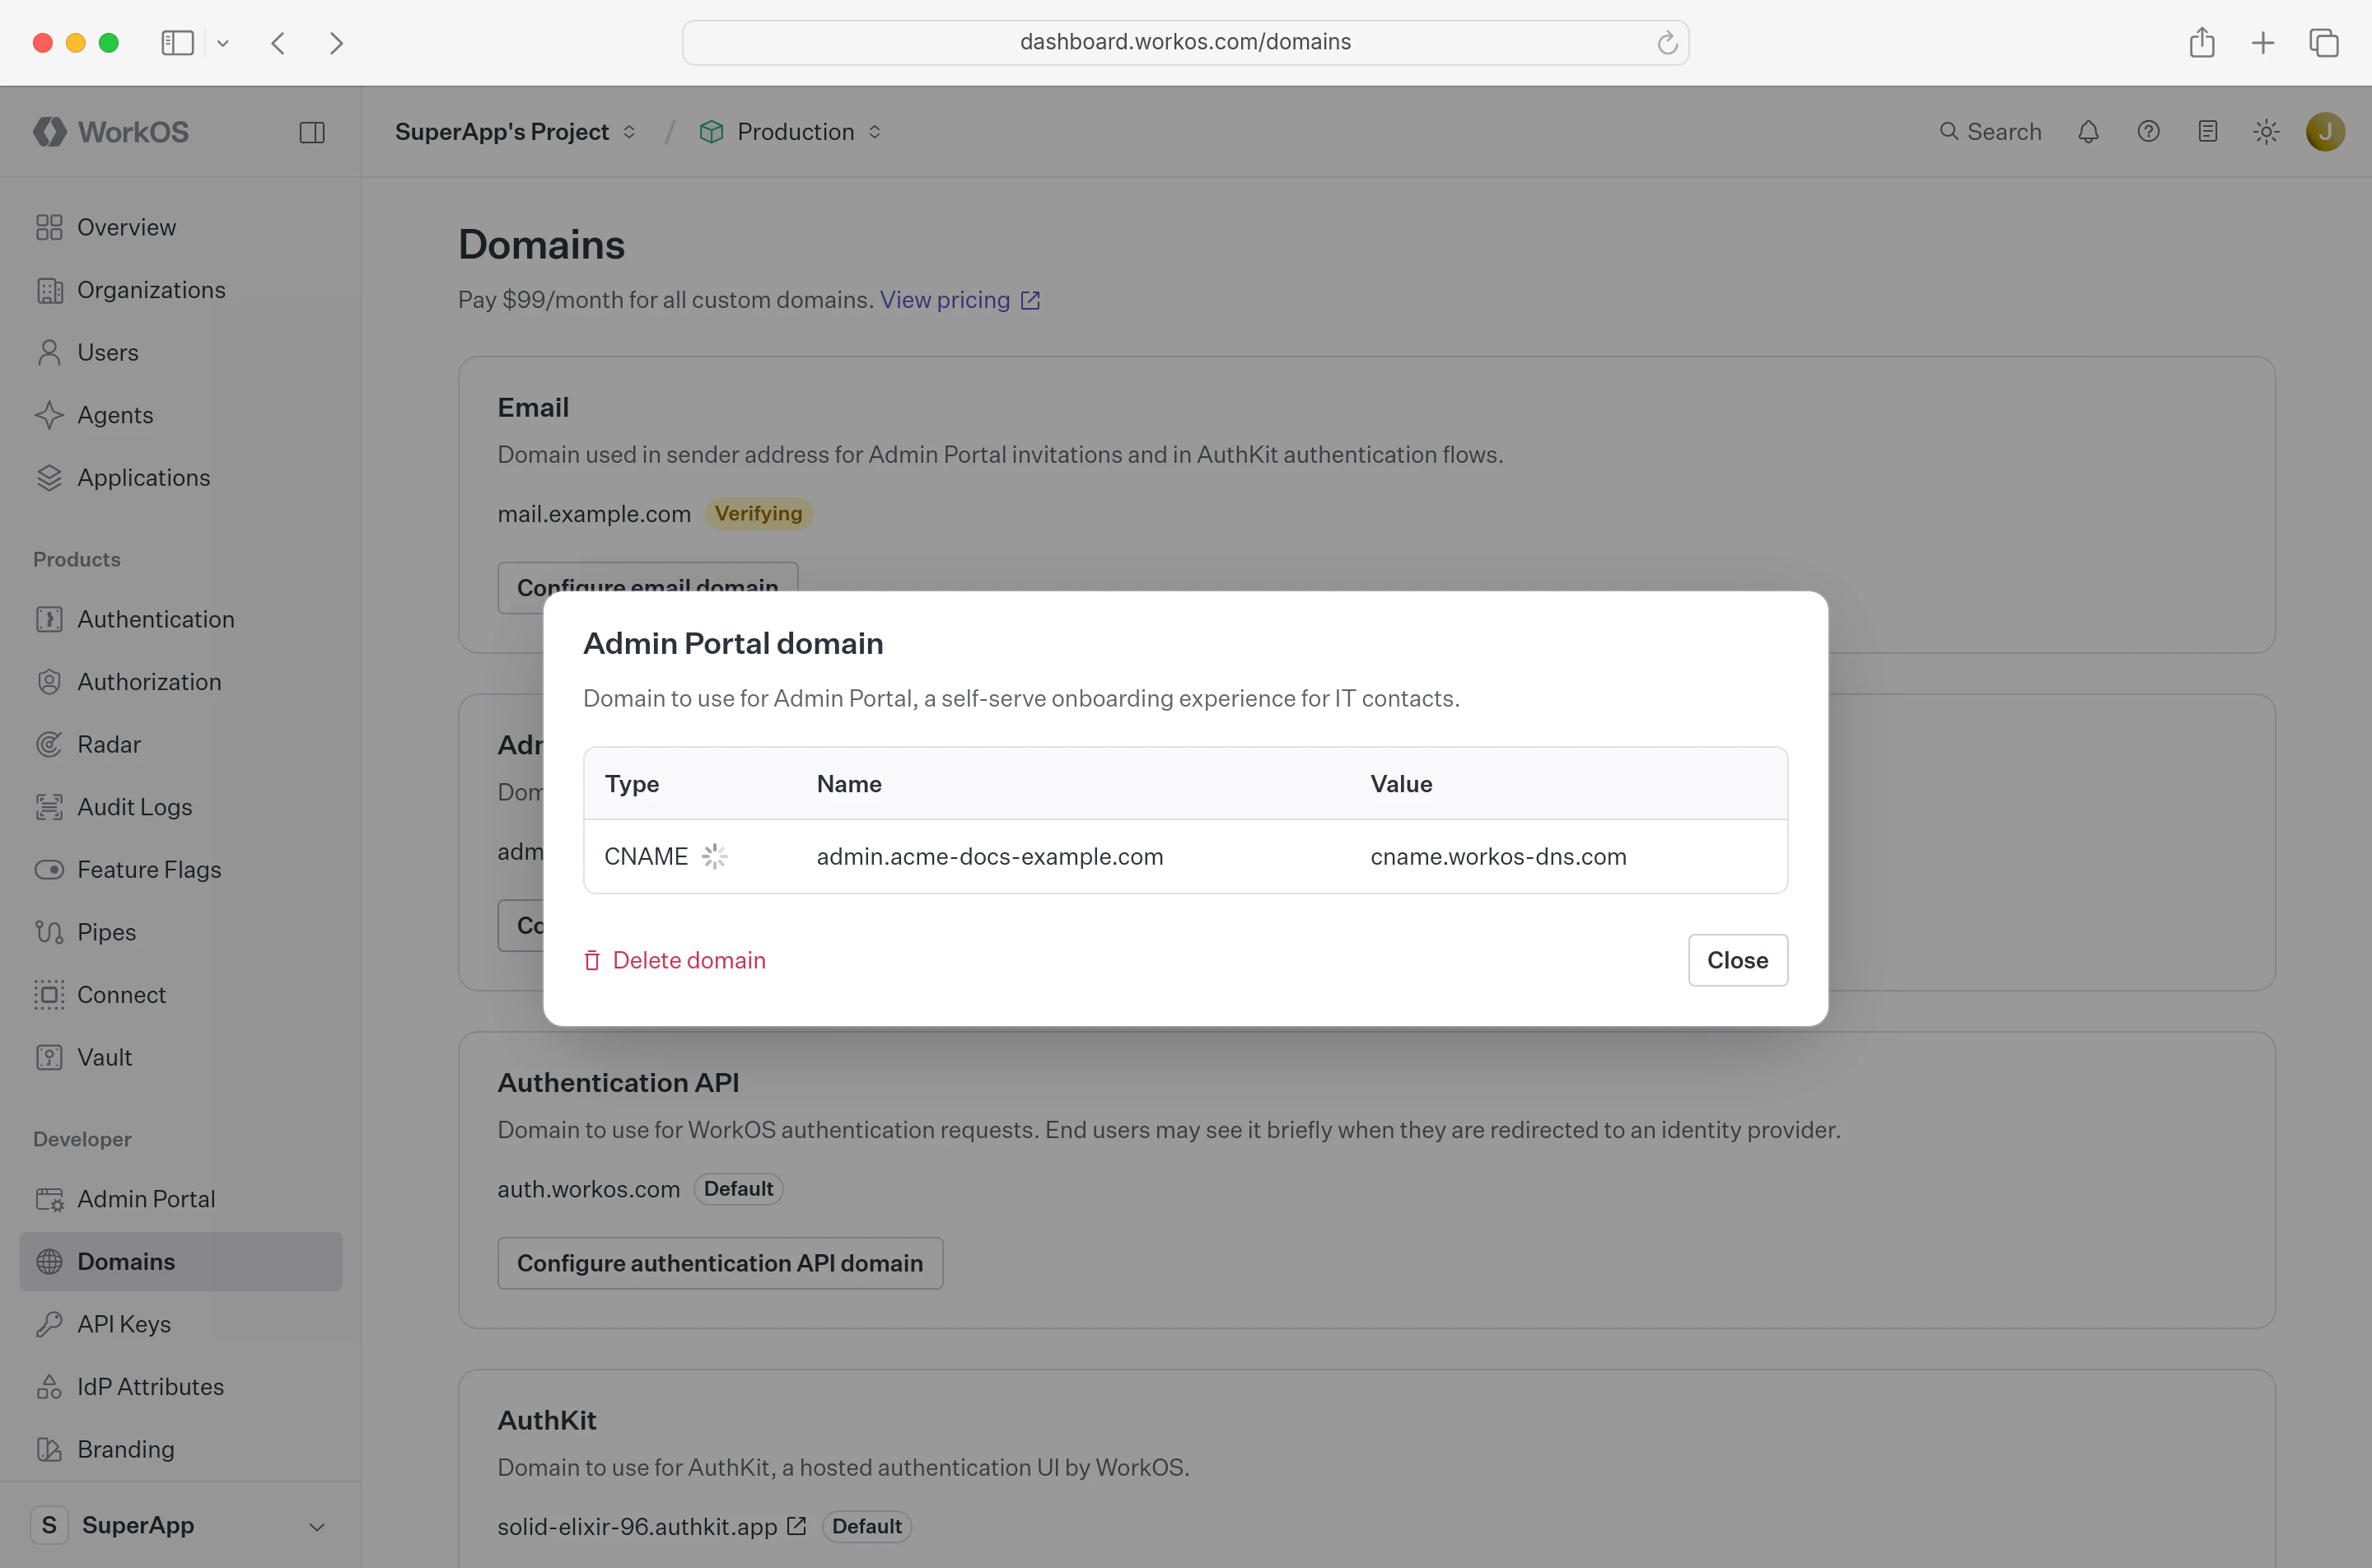Viewport: 2372px width, 1568px height.
Task: Click the Verifying status badge
Action: [x=759, y=513]
